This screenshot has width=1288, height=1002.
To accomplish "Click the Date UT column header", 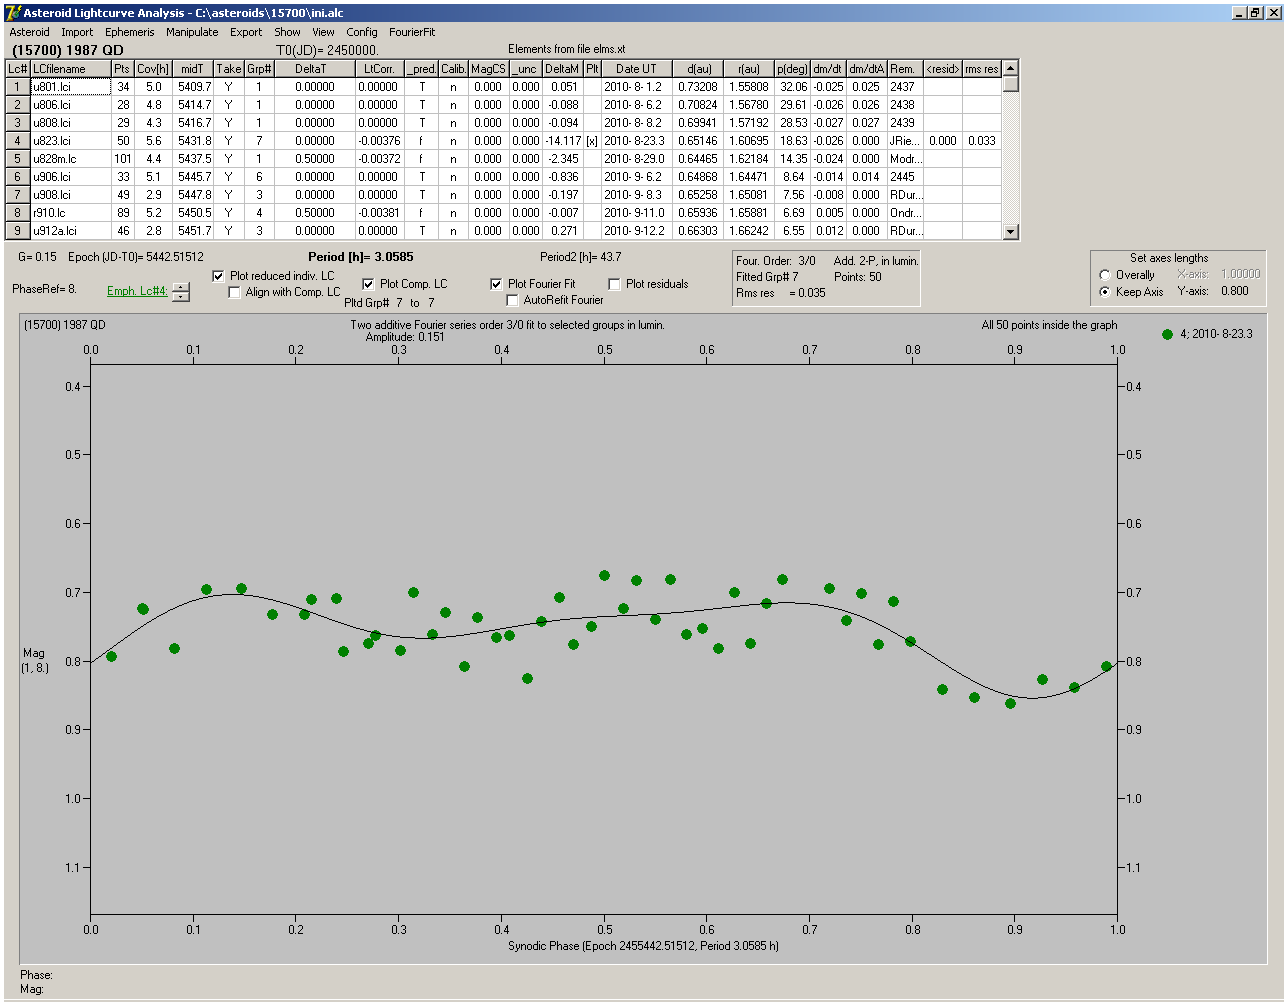I will 636,69.
